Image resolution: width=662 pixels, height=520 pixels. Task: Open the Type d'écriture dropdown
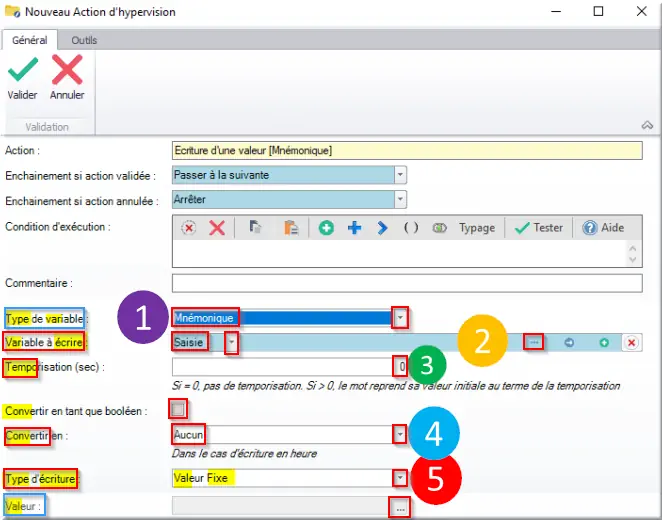(x=400, y=478)
